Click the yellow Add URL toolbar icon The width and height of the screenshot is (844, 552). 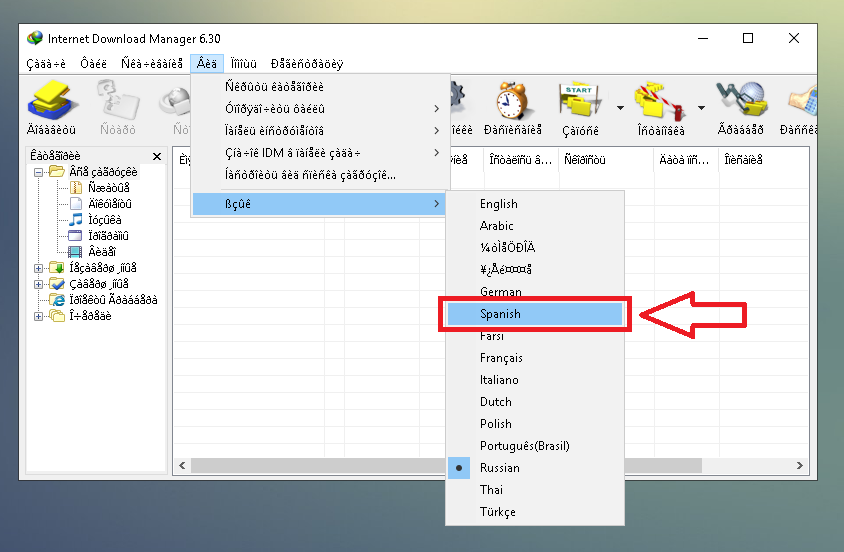pos(52,102)
